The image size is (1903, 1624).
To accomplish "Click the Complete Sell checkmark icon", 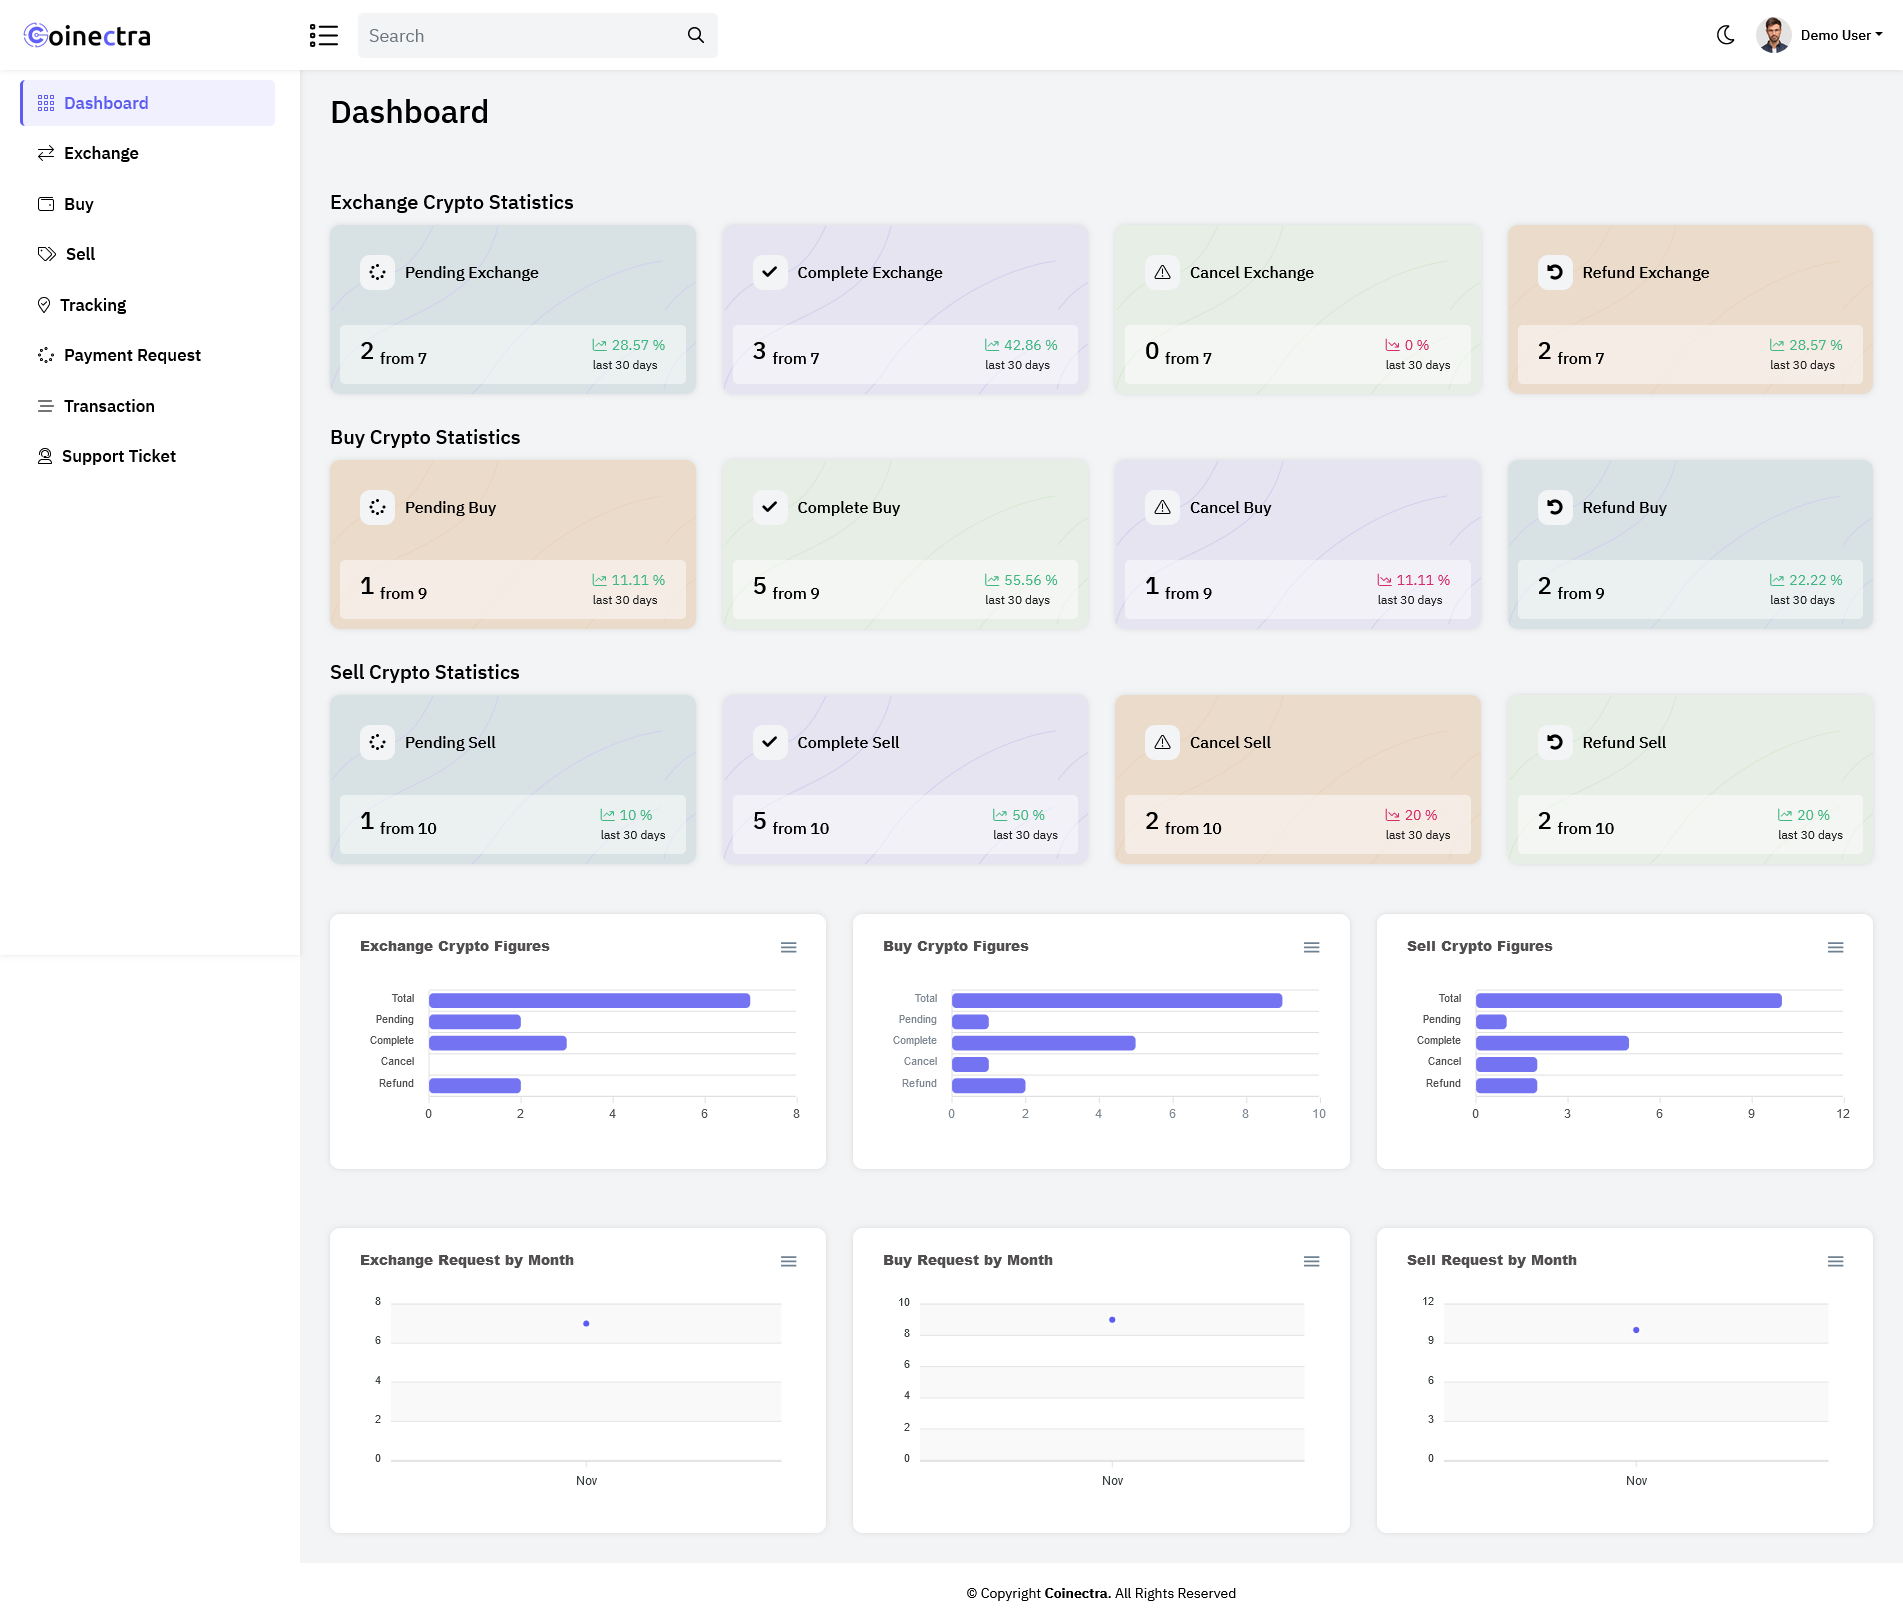I will click(769, 742).
